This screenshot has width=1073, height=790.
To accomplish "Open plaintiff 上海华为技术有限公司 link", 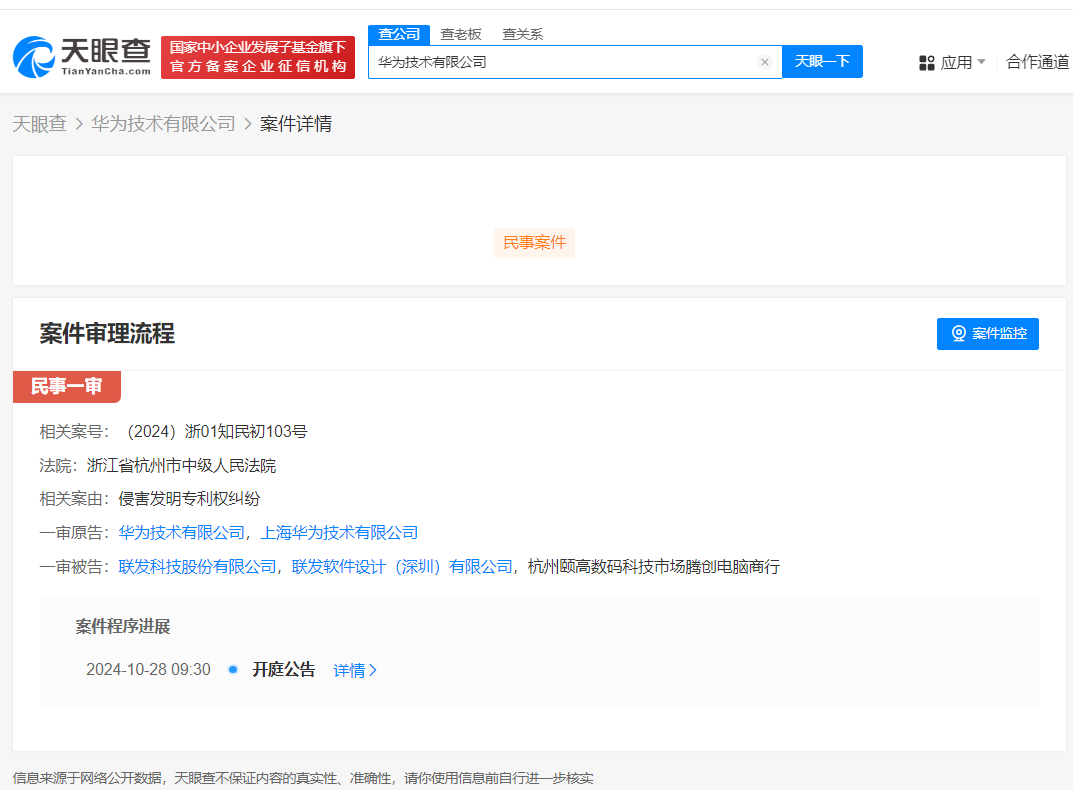I will (339, 533).
